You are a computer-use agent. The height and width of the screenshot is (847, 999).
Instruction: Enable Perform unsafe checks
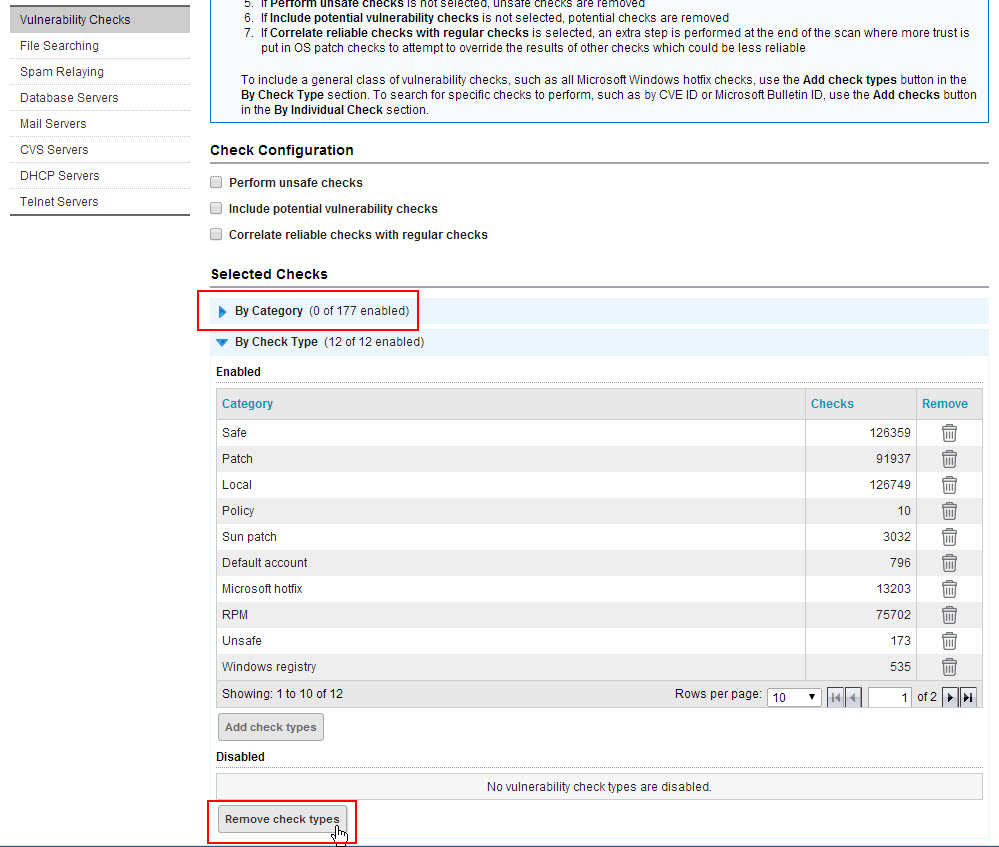click(215, 182)
